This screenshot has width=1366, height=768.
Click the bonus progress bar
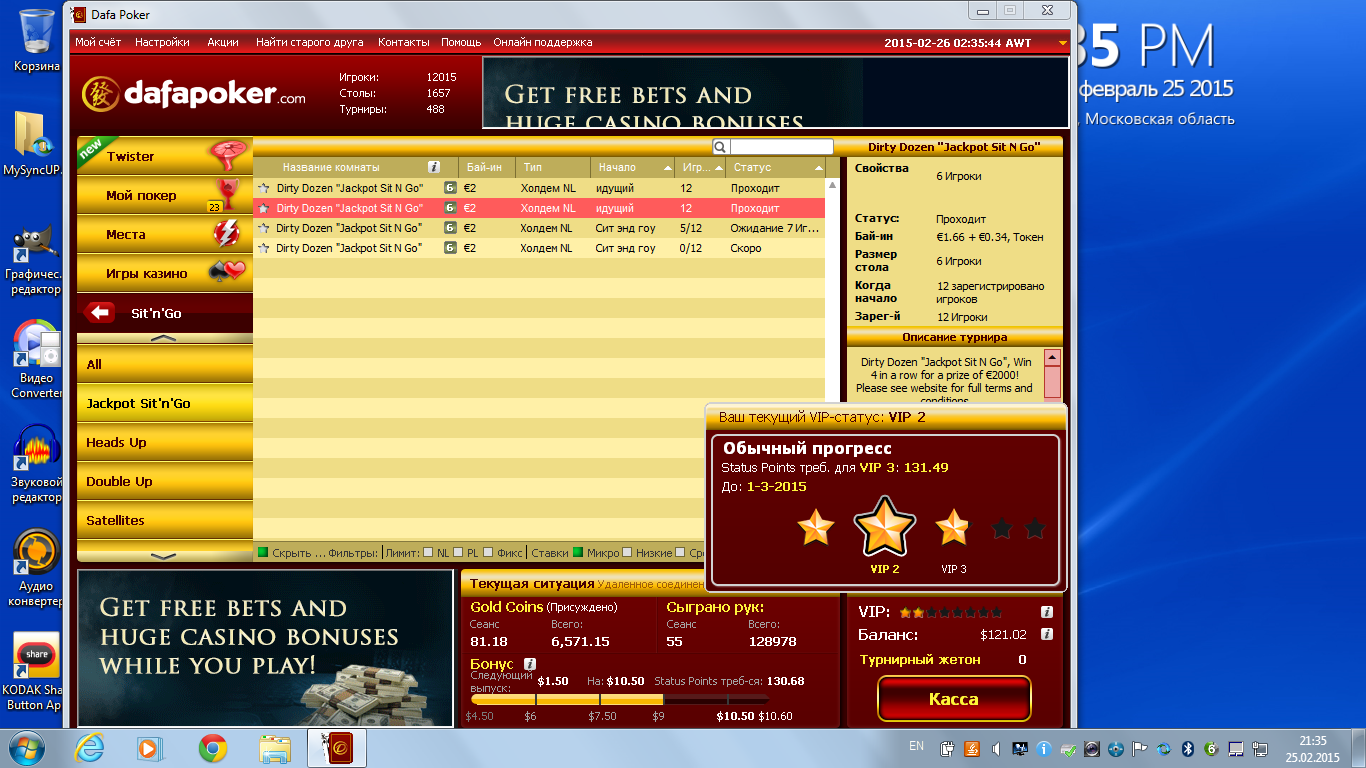(x=618, y=700)
